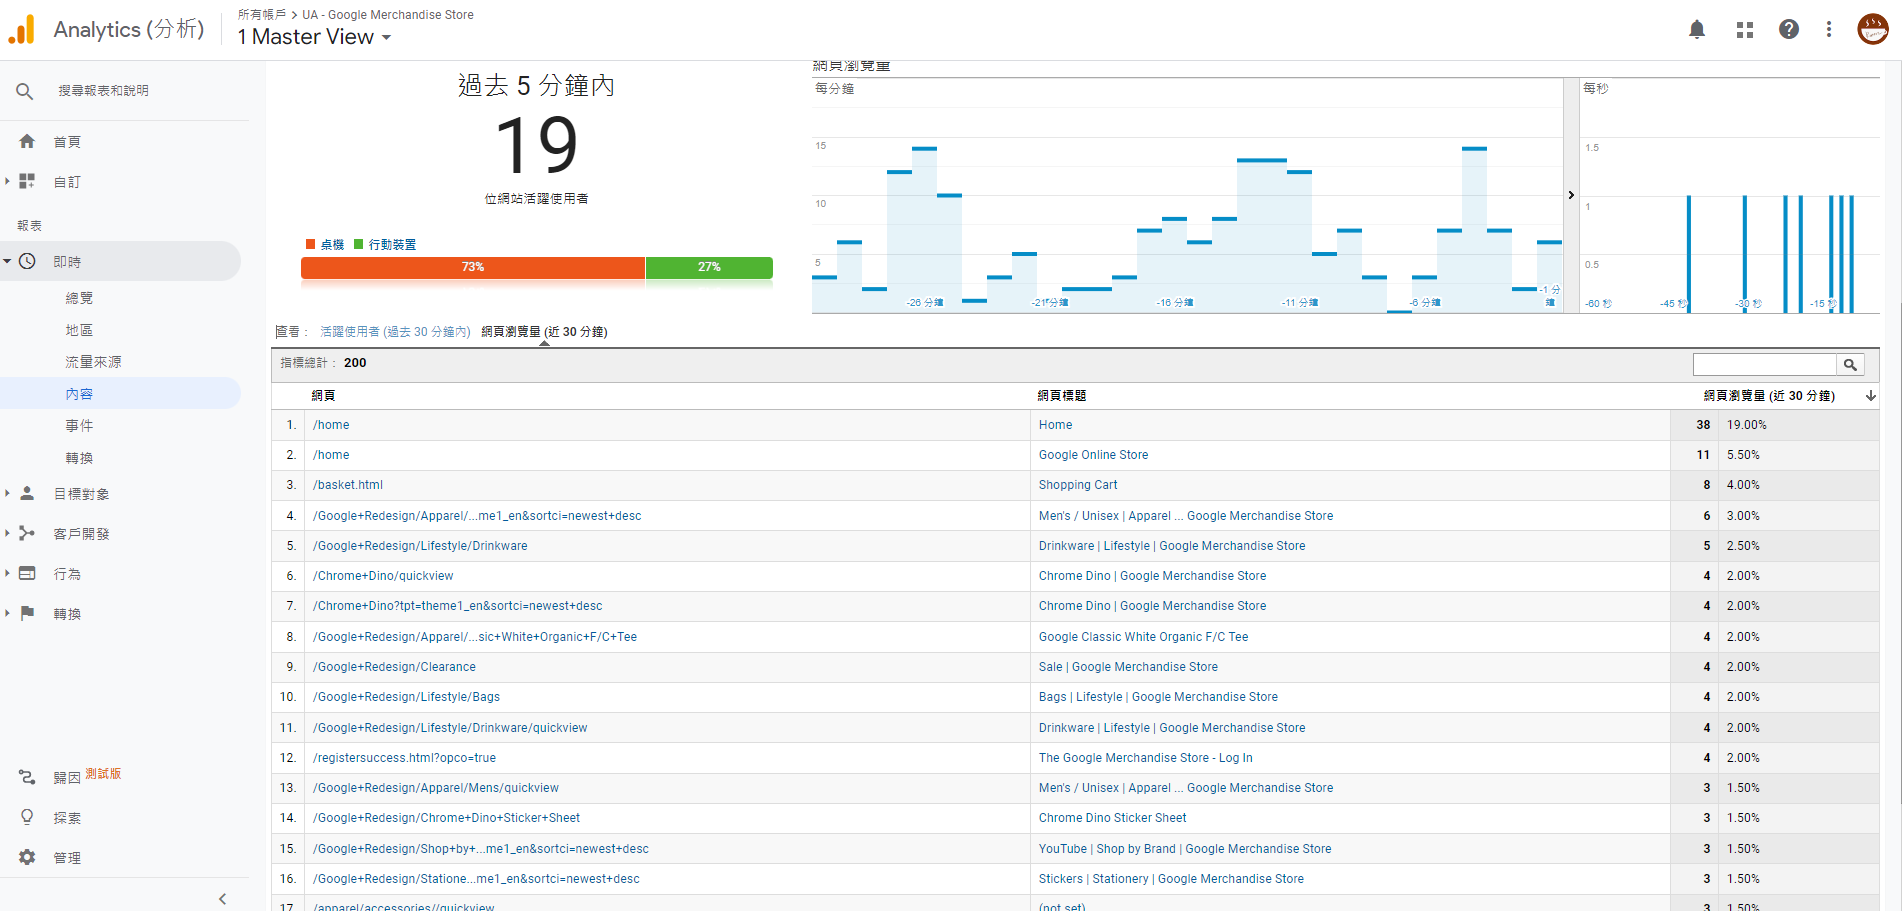Select 轉換 under realtime submenu
This screenshot has width=1902, height=911.
tap(79, 458)
